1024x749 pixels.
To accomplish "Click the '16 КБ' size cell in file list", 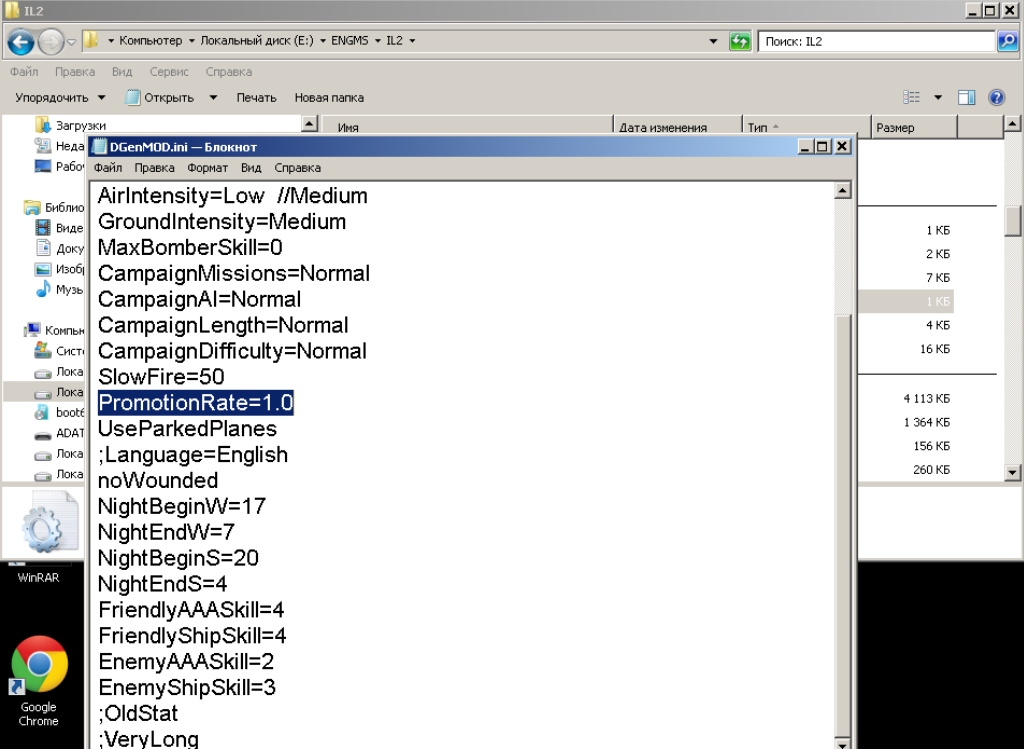I will click(x=935, y=349).
